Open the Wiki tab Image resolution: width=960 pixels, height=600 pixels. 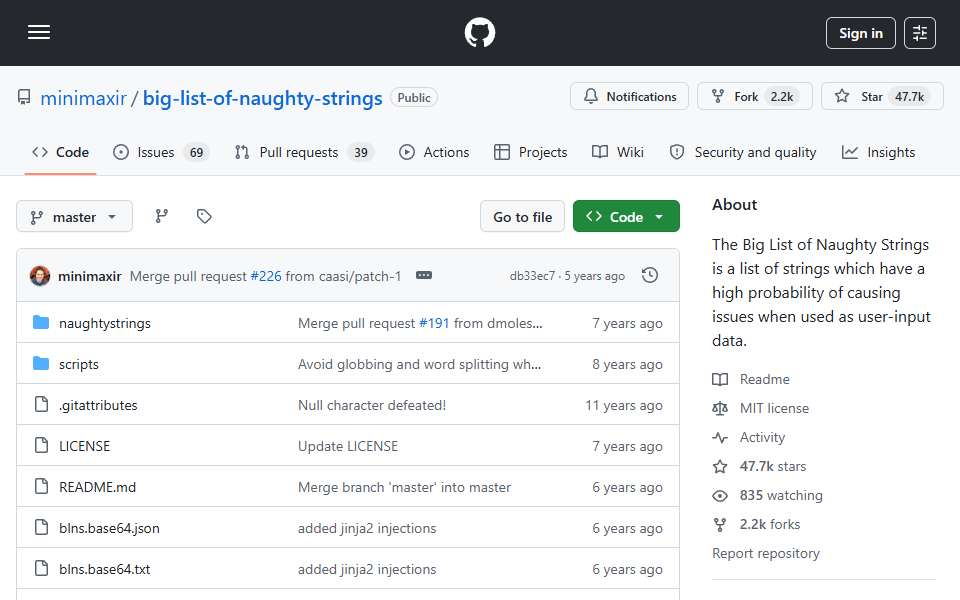click(618, 152)
